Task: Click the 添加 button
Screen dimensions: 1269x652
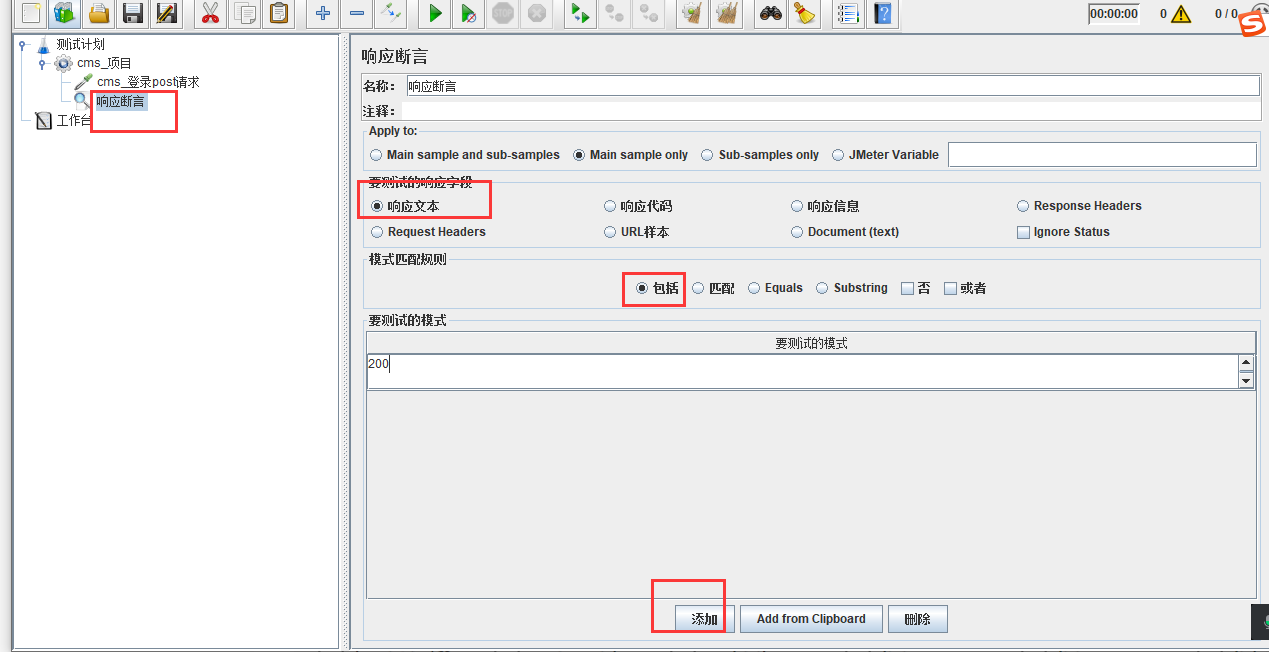Action: (705, 619)
